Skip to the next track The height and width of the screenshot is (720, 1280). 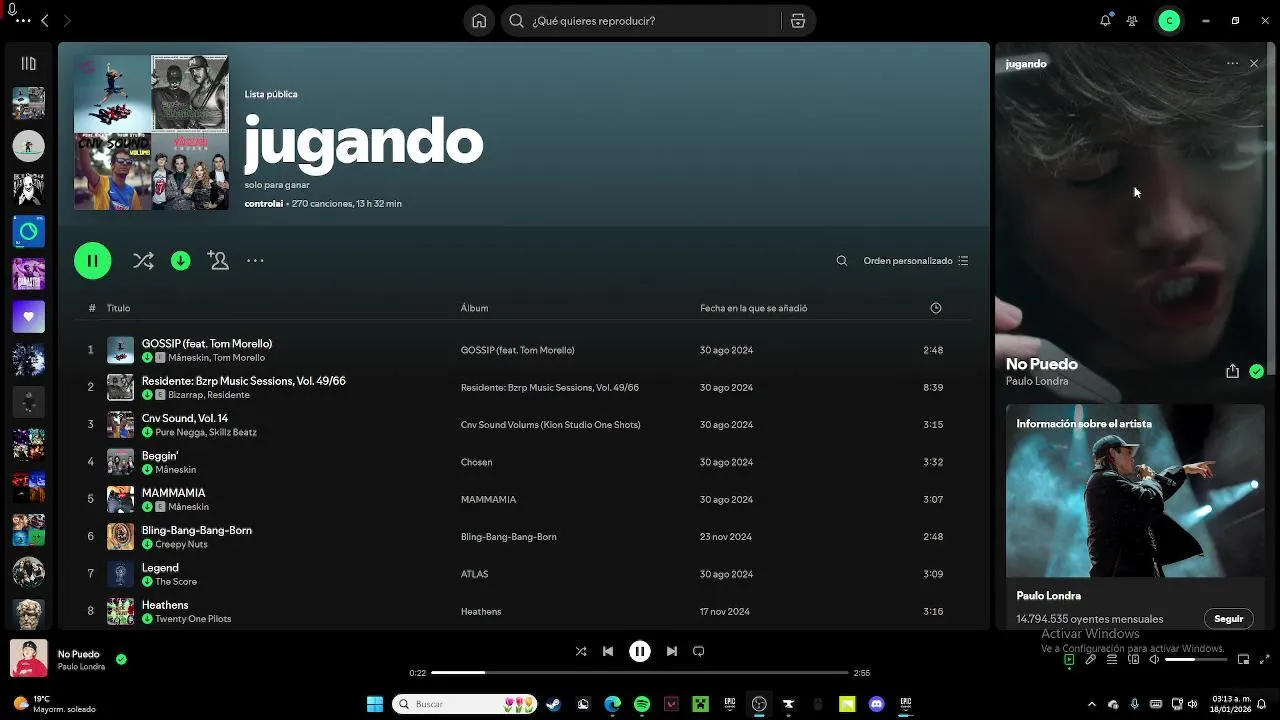(672, 651)
